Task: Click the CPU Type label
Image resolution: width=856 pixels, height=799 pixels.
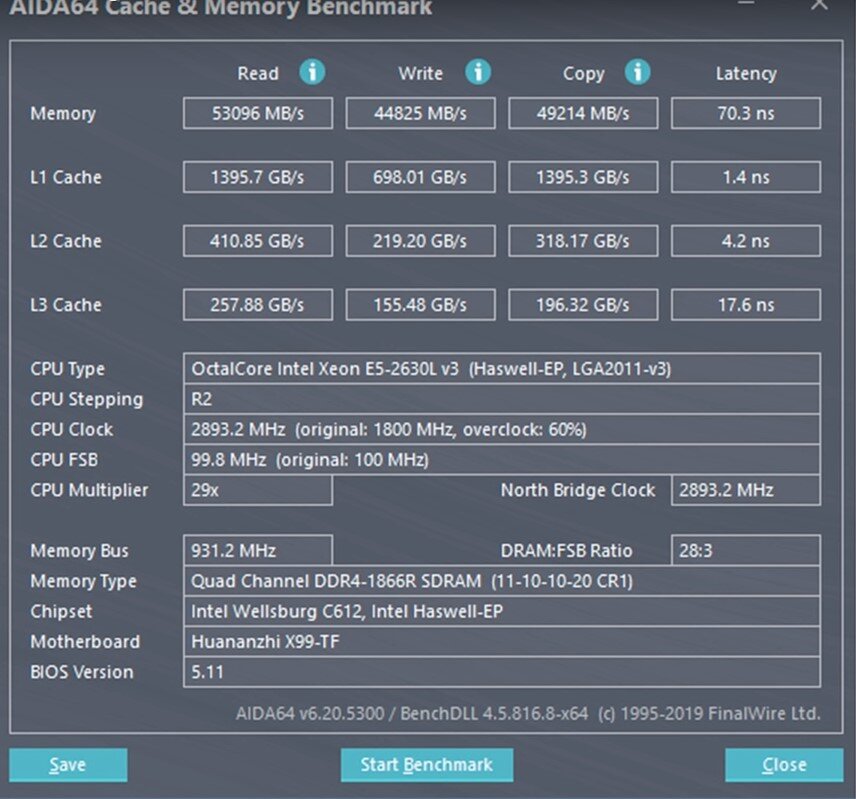Action: (67, 369)
